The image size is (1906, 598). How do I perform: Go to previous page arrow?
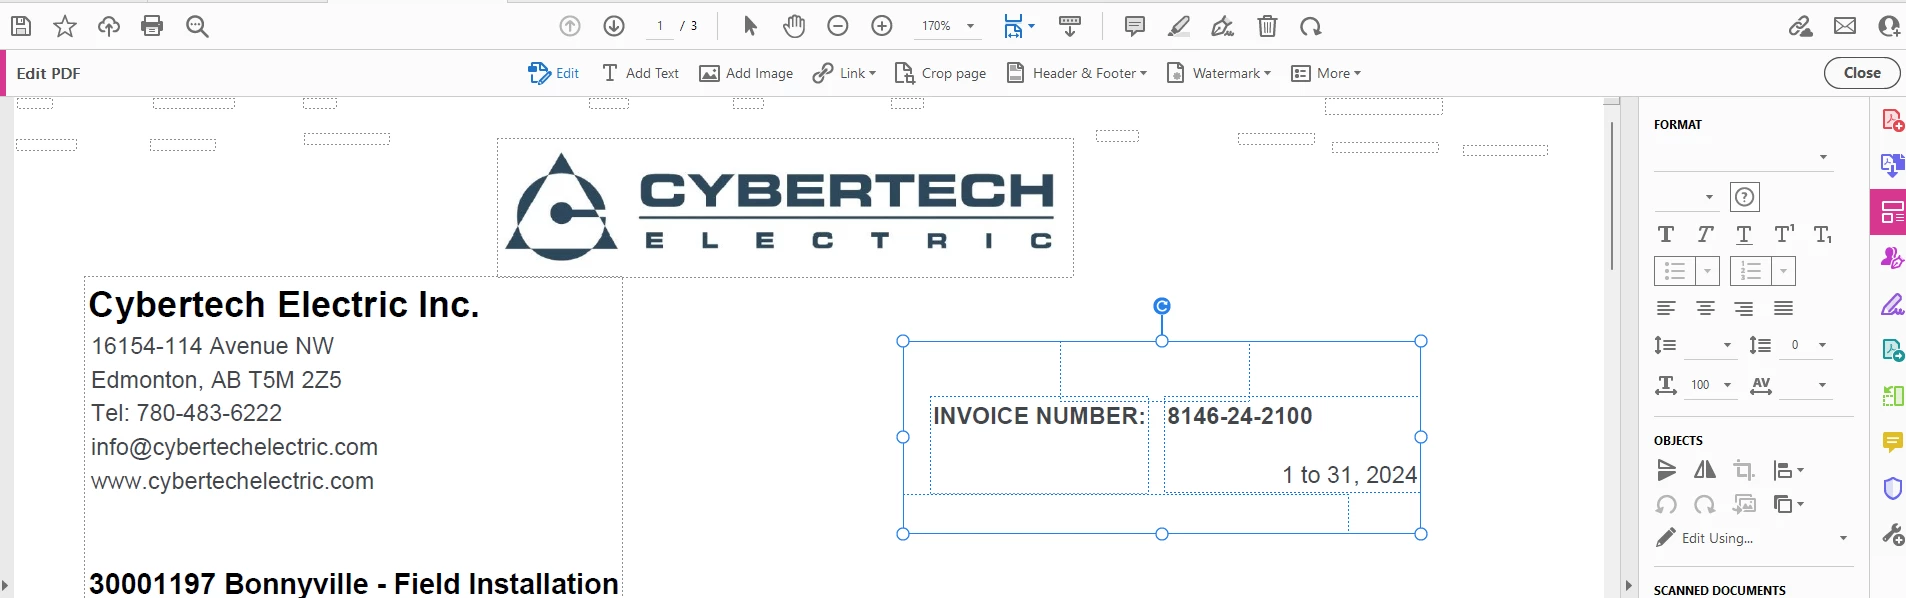(x=570, y=26)
